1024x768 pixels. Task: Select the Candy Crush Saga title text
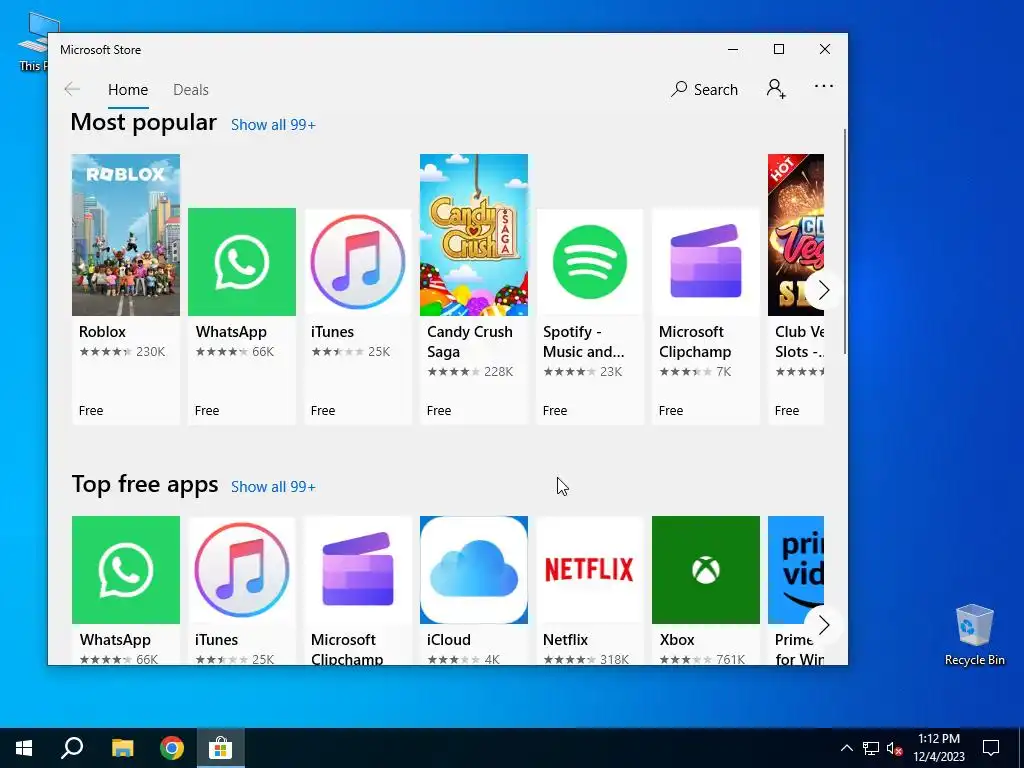[x=470, y=342]
